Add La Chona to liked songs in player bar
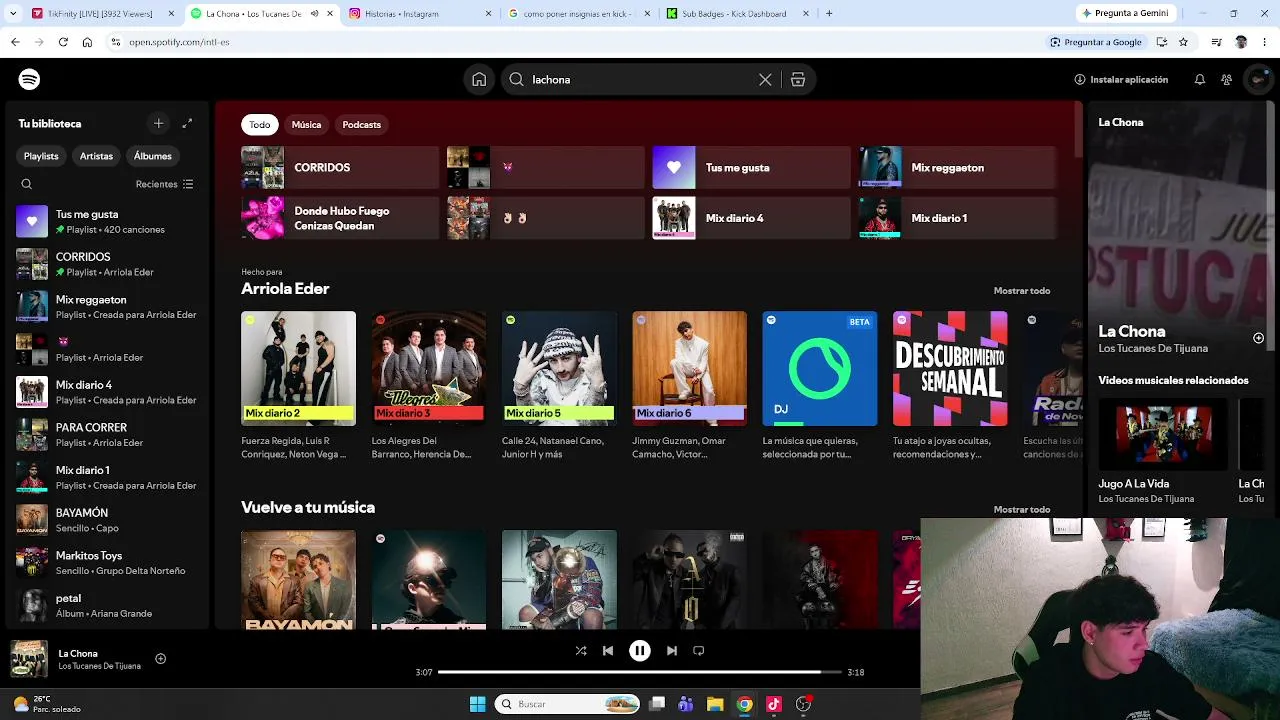 click(160, 659)
